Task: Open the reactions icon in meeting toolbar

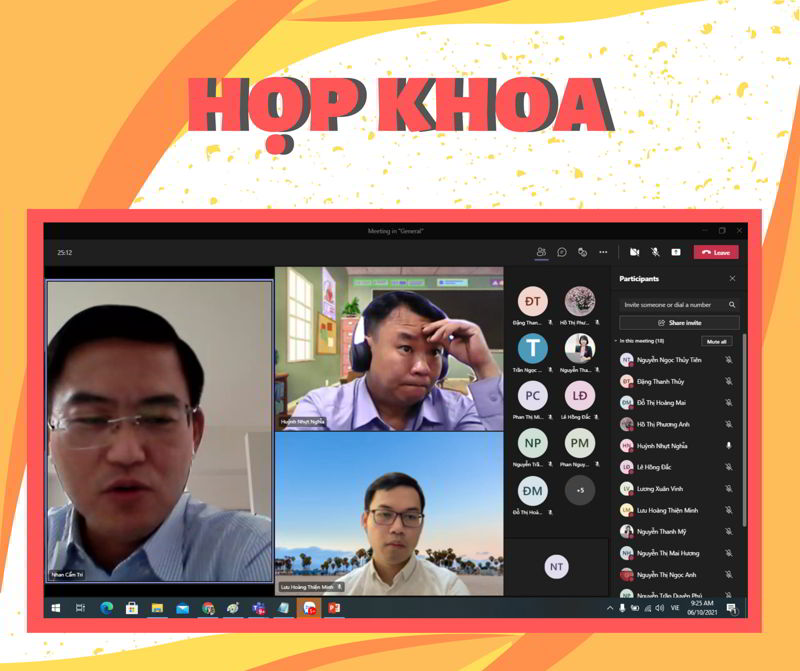Action: tap(582, 252)
